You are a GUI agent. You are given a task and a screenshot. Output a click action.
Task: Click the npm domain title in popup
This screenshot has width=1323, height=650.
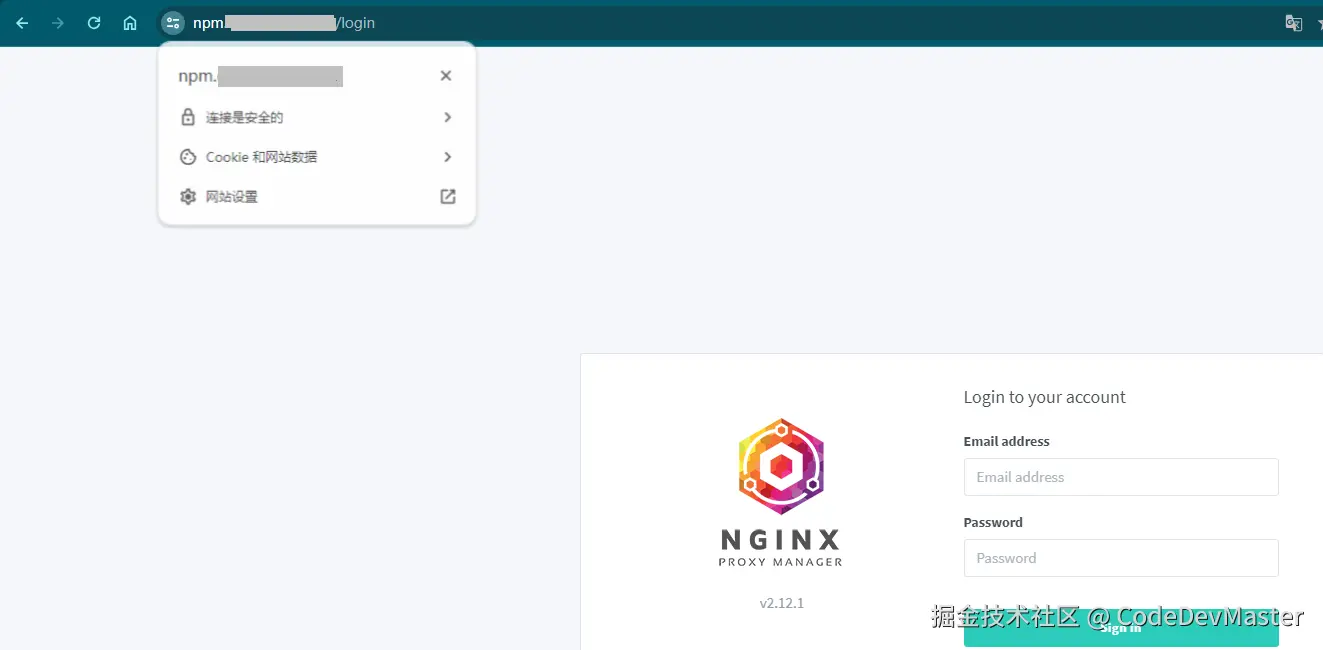tap(261, 76)
